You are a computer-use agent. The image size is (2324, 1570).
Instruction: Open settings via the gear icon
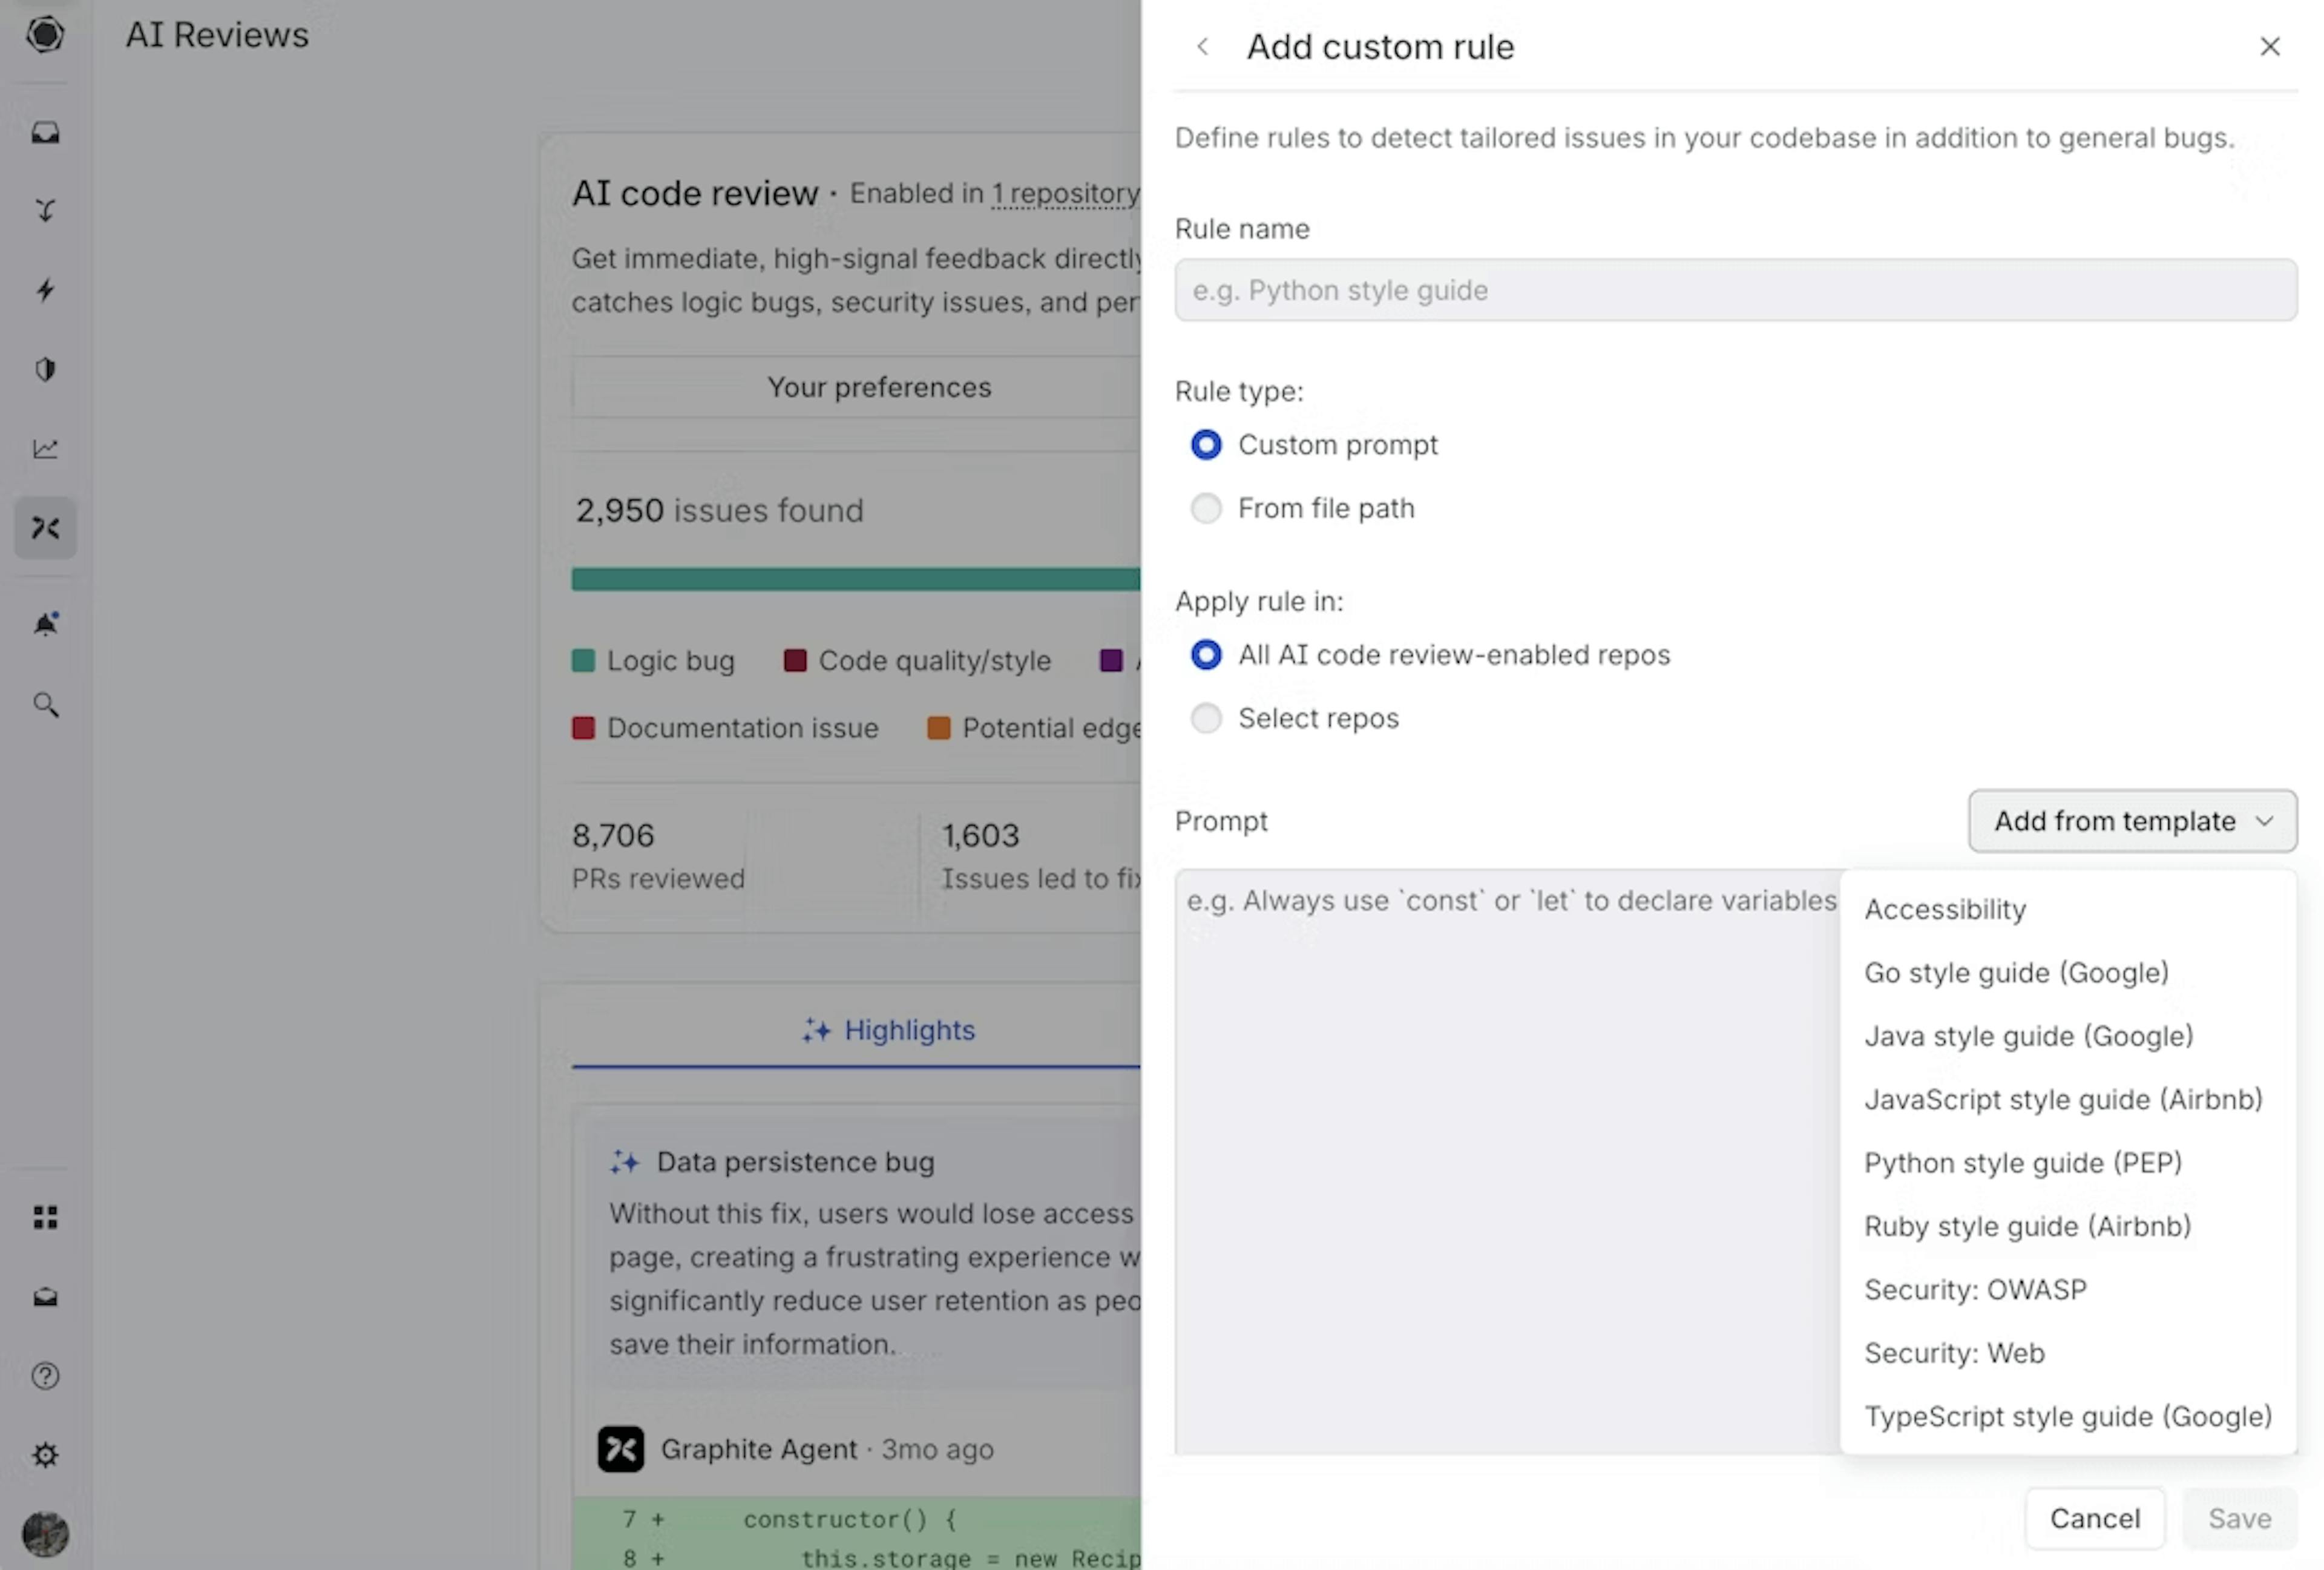pyautogui.click(x=45, y=1455)
